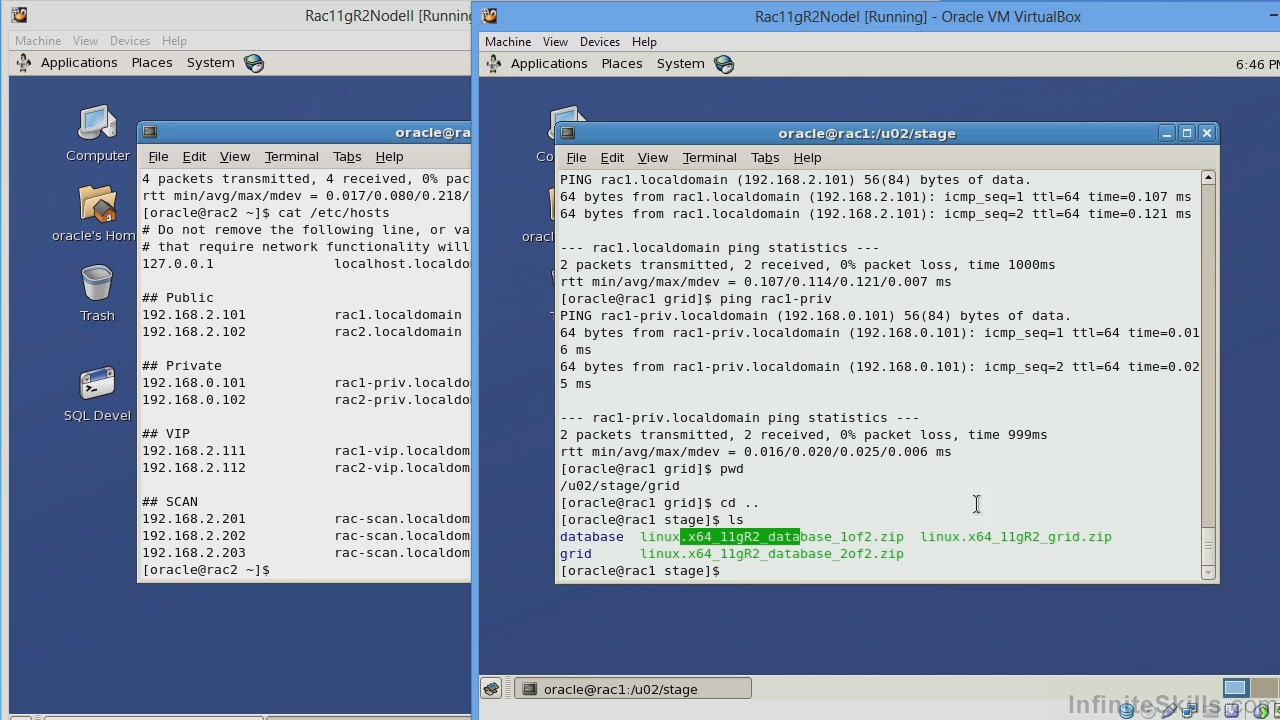Open View menu in Rac11gR2NodeI VirtualBox window
The width and height of the screenshot is (1280, 720).
(x=555, y=42)
